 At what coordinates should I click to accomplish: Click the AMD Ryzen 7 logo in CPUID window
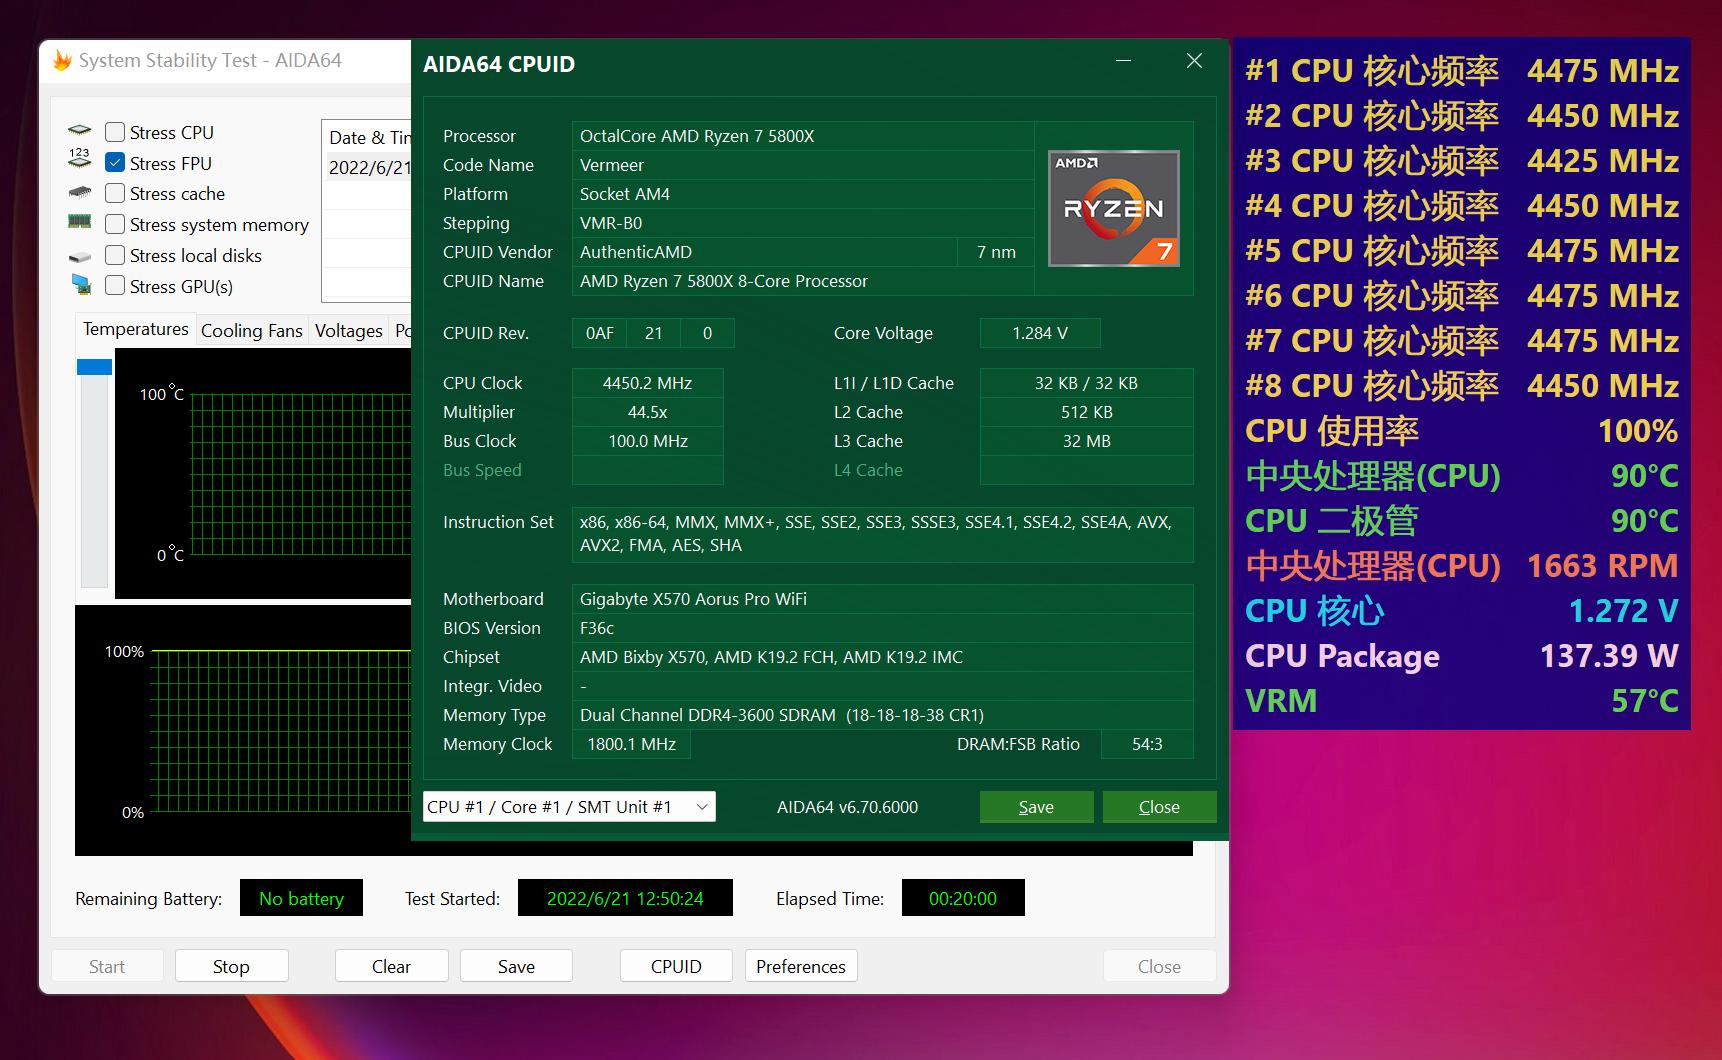coord(1112,208)
